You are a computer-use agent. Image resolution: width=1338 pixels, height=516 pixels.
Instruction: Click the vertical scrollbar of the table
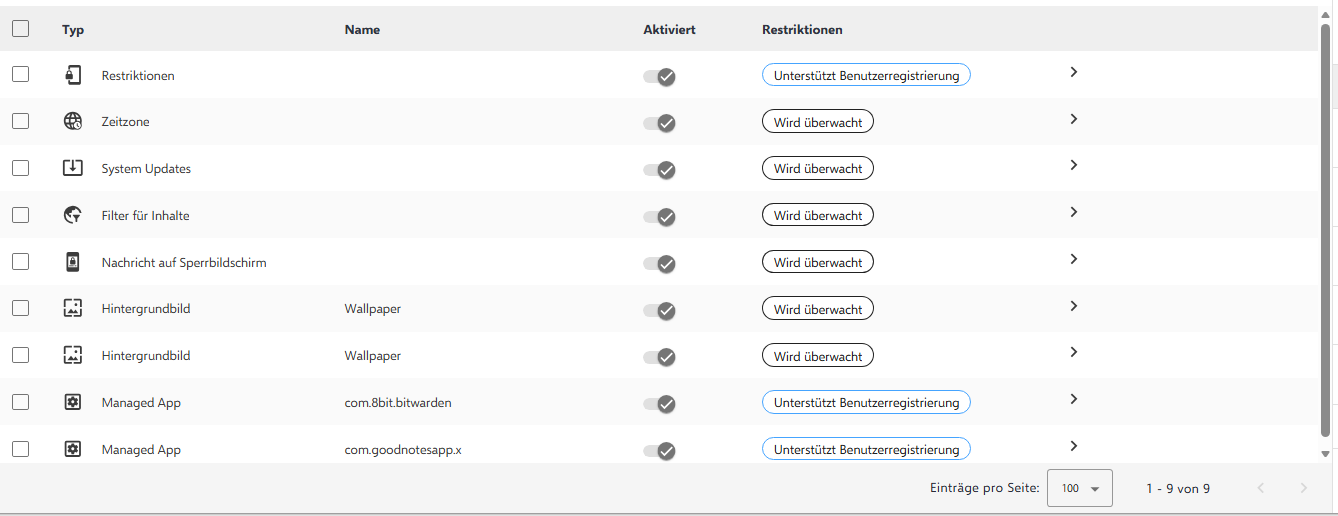tap(1326, 230)
